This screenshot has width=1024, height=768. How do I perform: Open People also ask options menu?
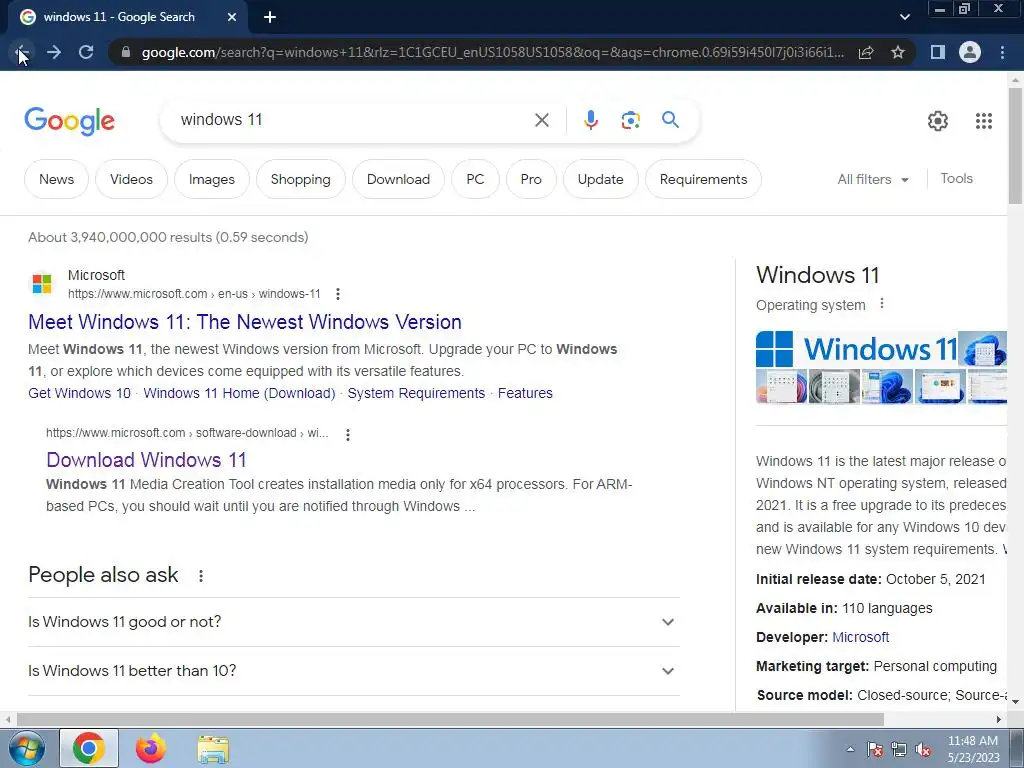[200, 575]
